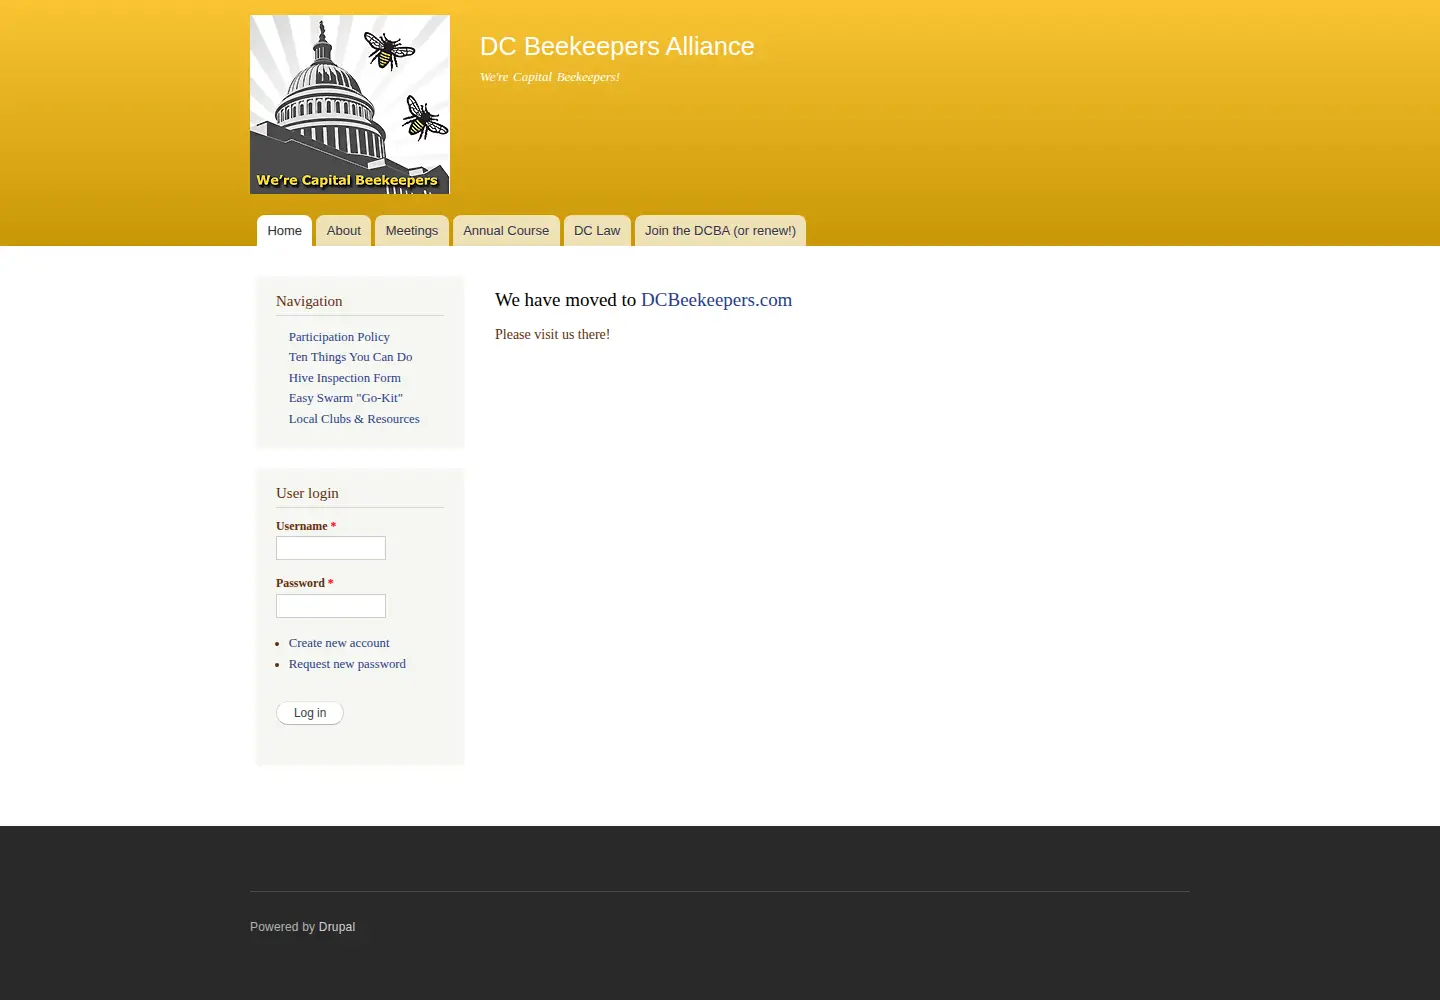
Task: Click the Log in button
Action: (310, 713)
